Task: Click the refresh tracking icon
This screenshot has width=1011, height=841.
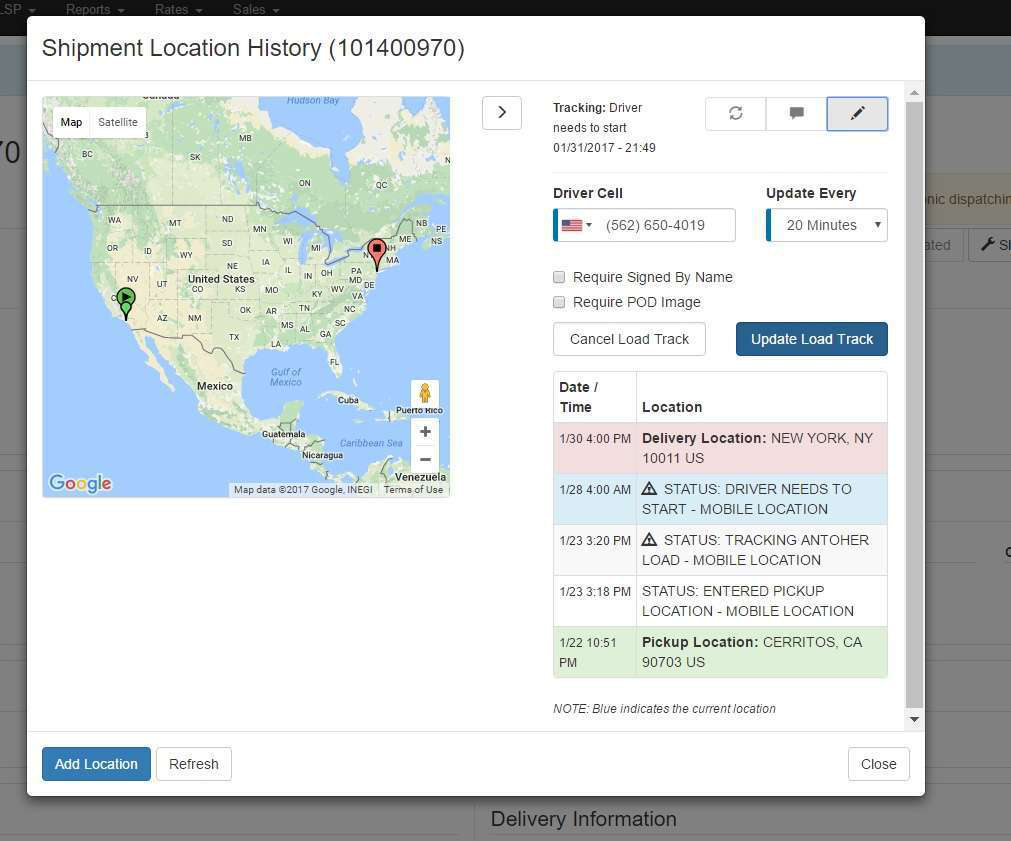Action: point(735,113)
